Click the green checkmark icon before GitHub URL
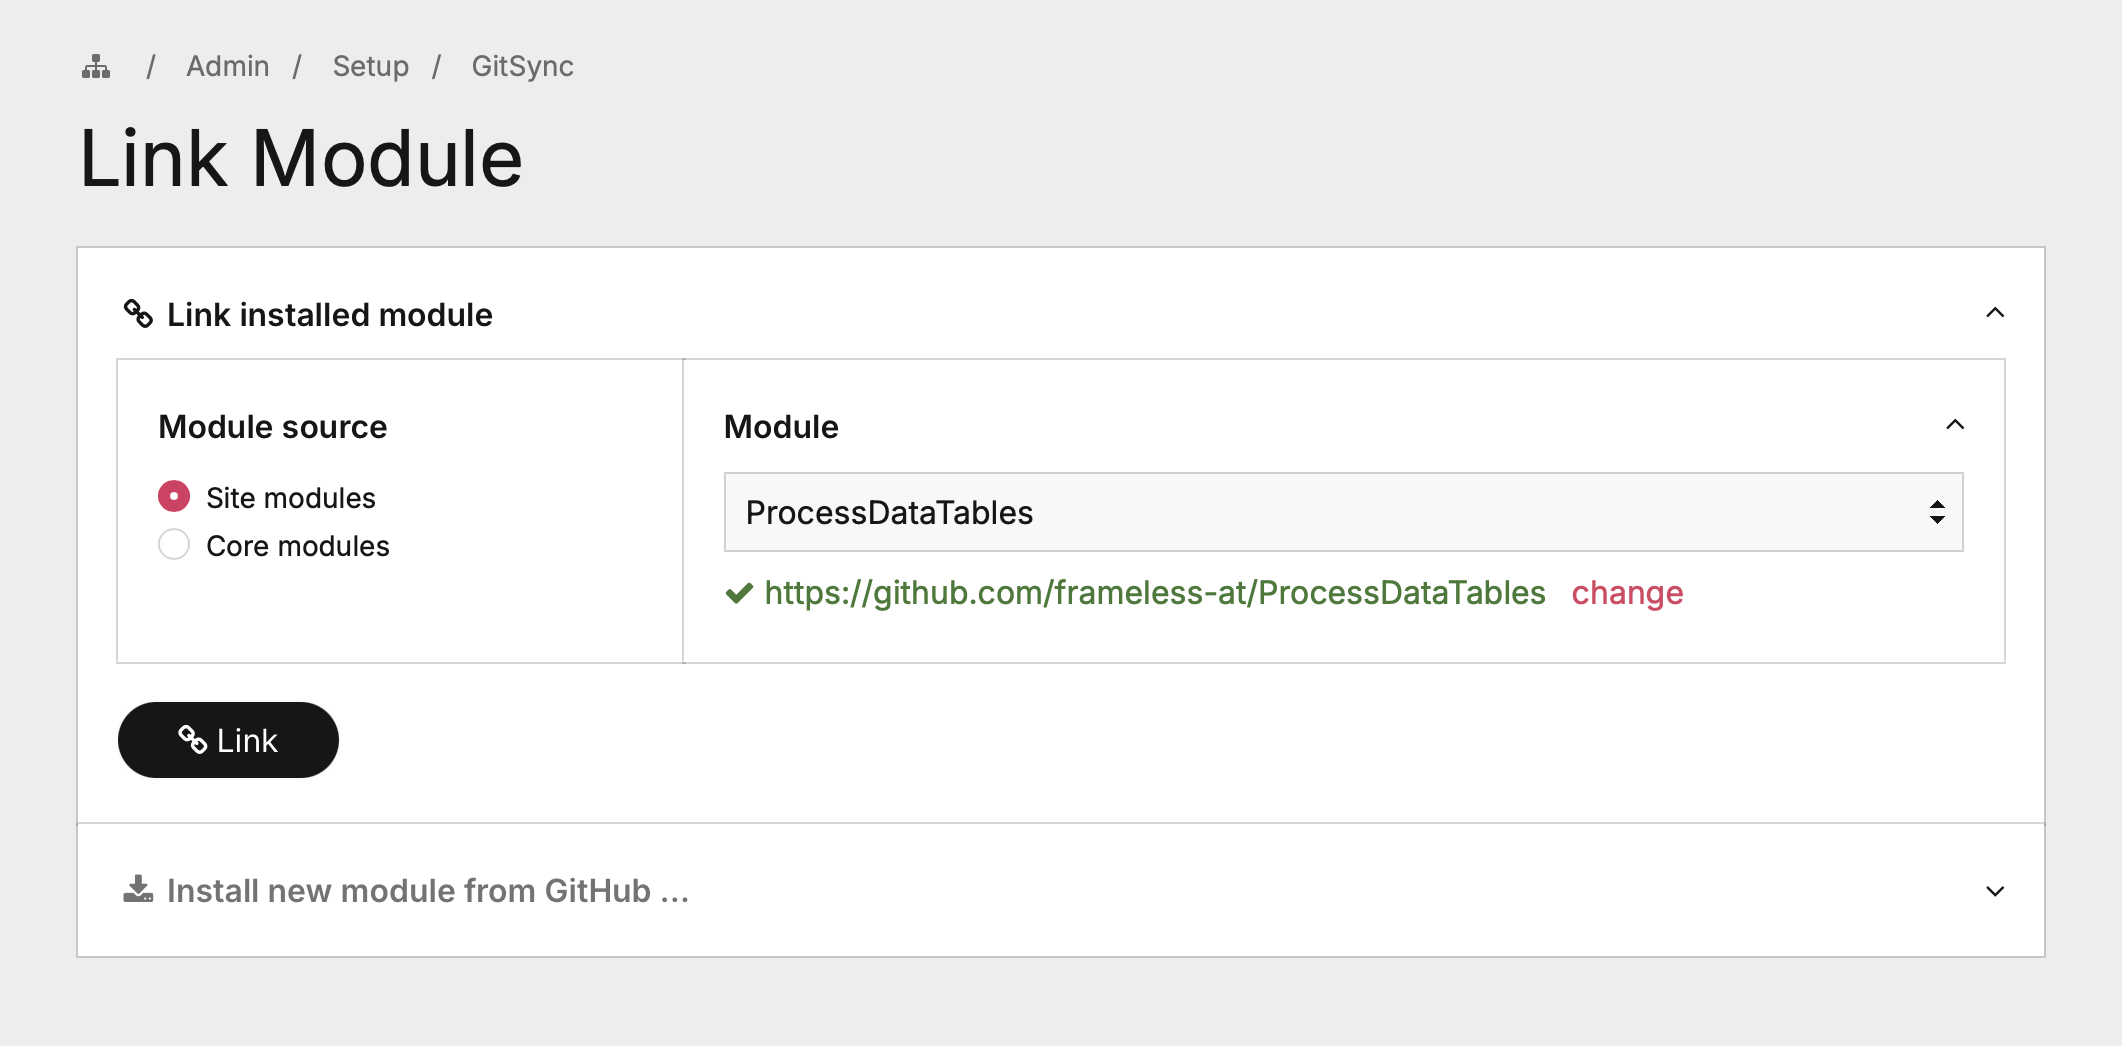 pyautogui.click(x=739, y=594)
